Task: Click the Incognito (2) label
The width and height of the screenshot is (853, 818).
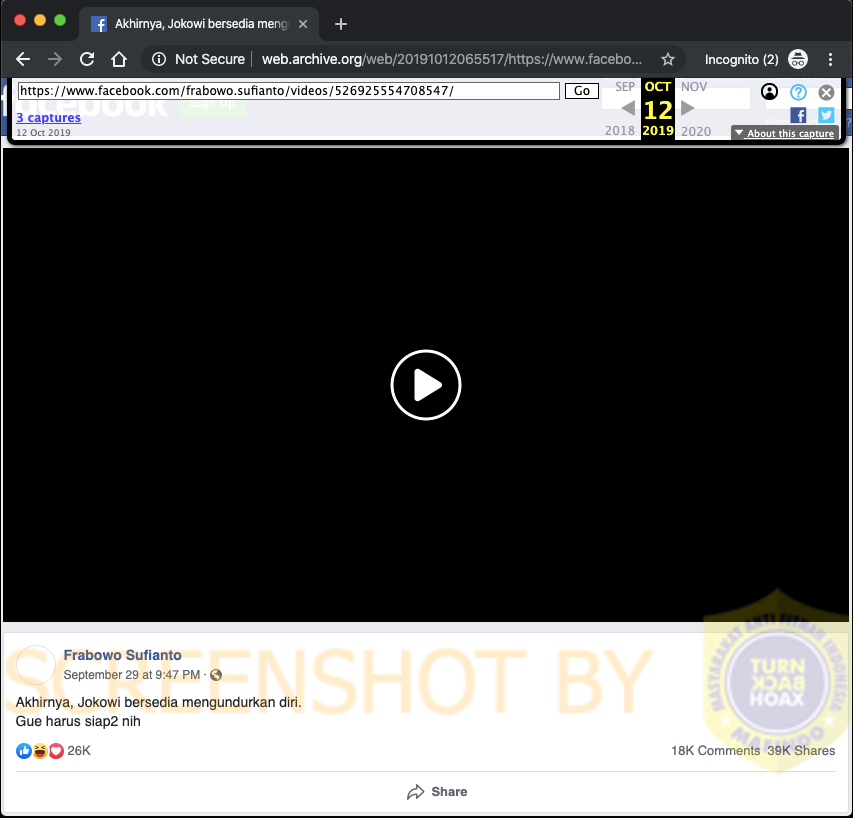Action: tap(741, 59)
